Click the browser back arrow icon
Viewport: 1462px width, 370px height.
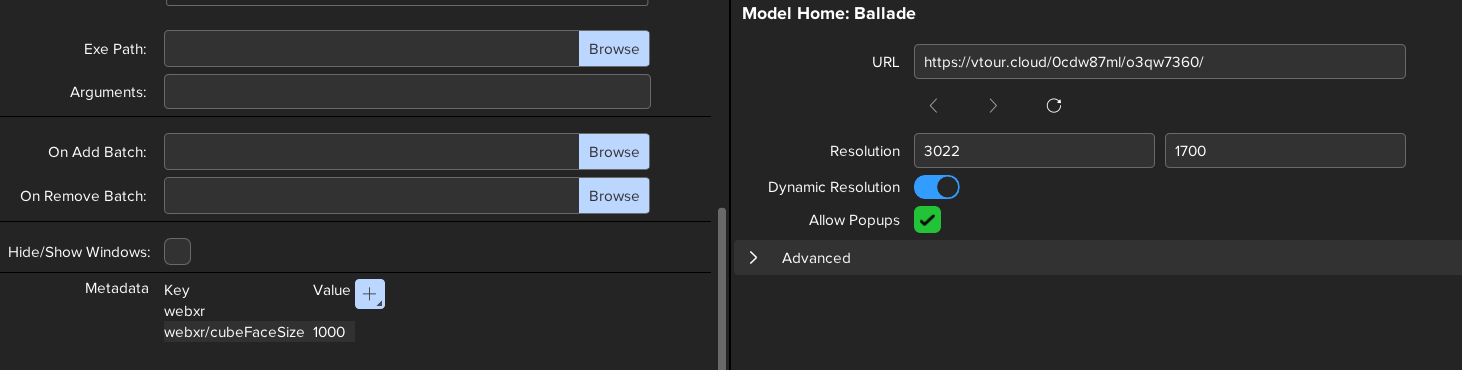[933, 105]
